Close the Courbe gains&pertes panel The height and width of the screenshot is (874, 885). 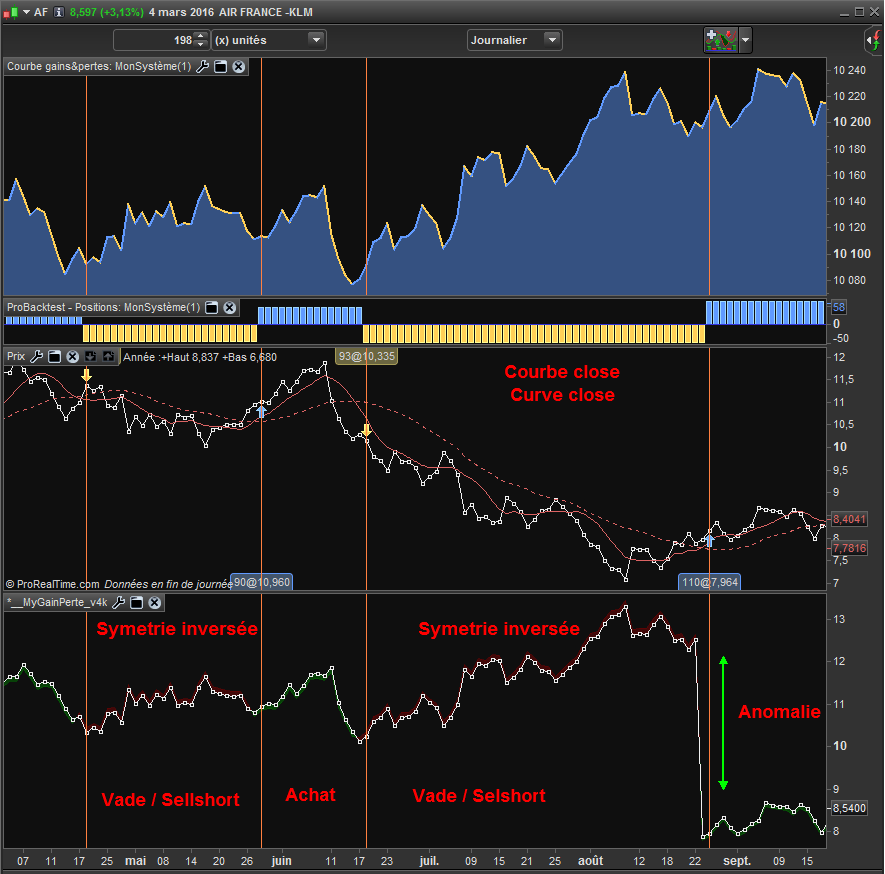[239, 67]
